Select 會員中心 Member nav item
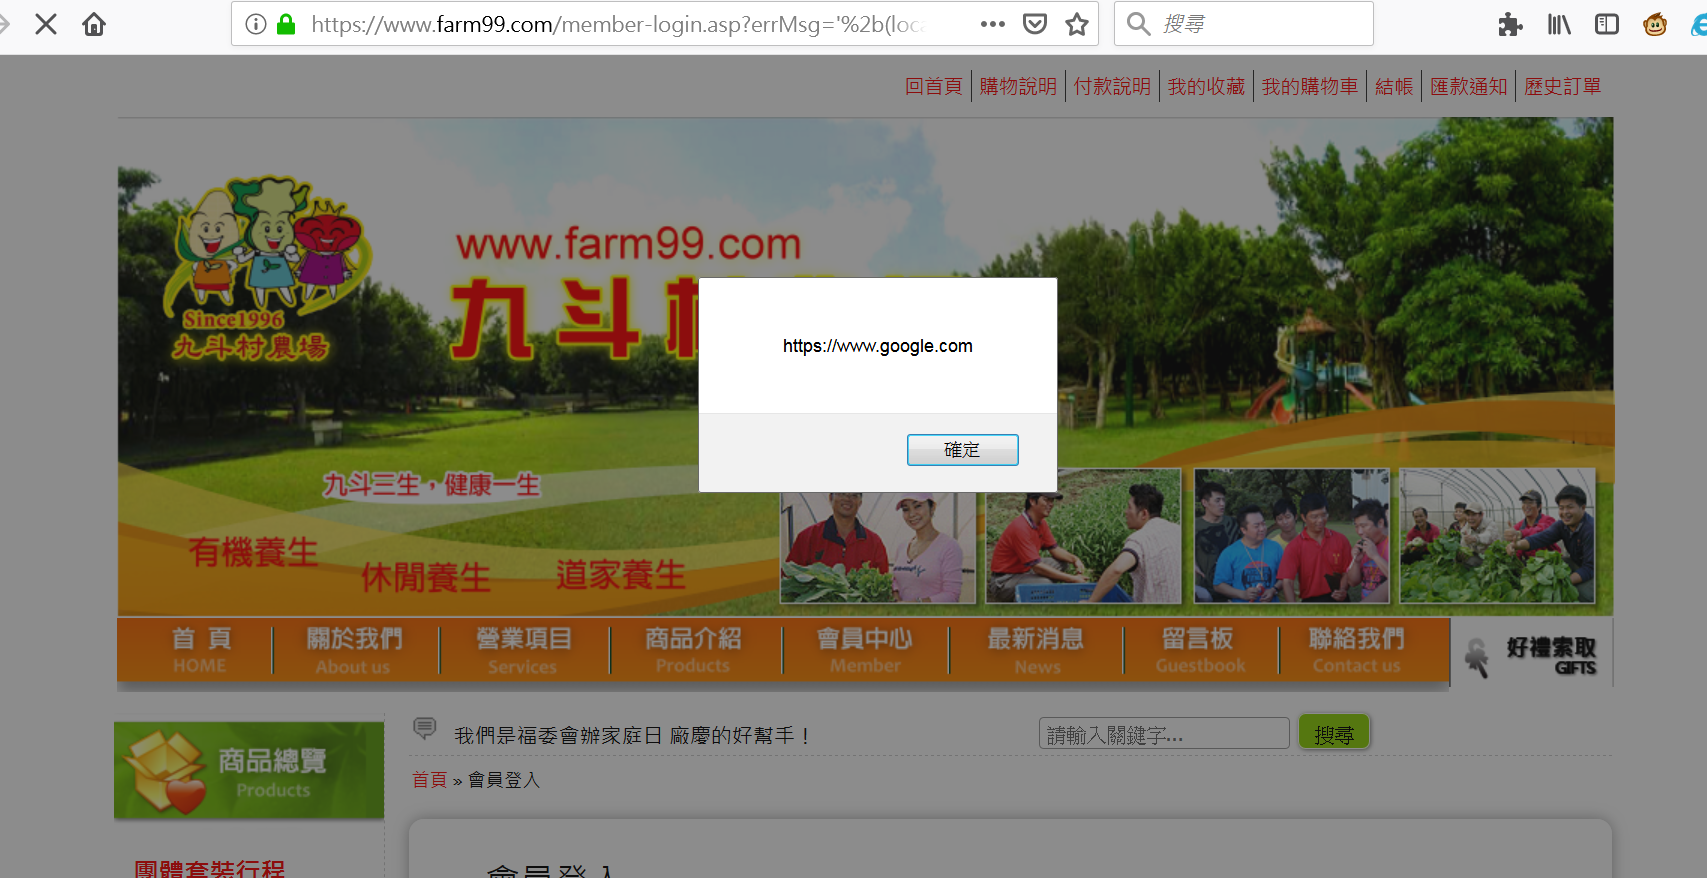Screen dimensions: 1707x878 [865, 650]
